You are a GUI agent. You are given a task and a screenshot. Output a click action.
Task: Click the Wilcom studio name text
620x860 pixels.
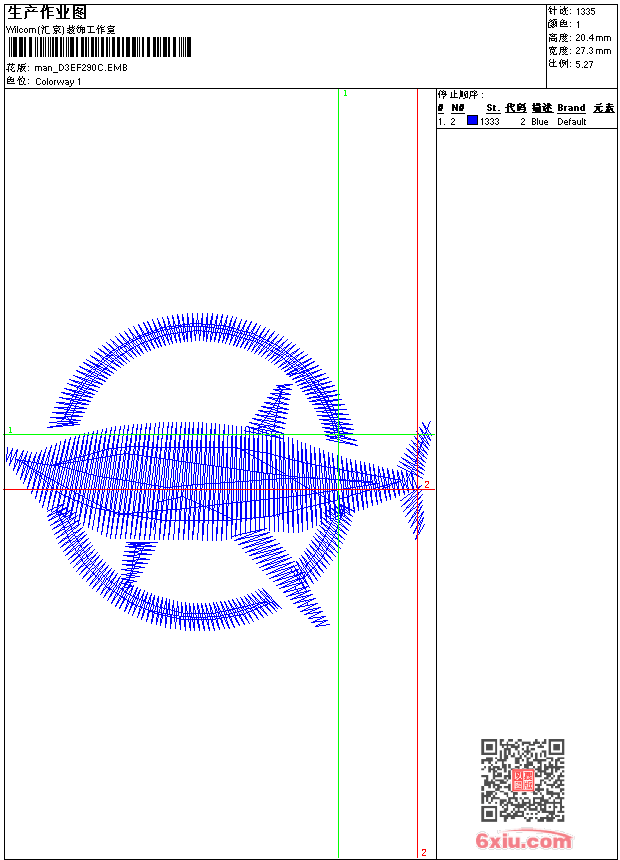(61, 30)
